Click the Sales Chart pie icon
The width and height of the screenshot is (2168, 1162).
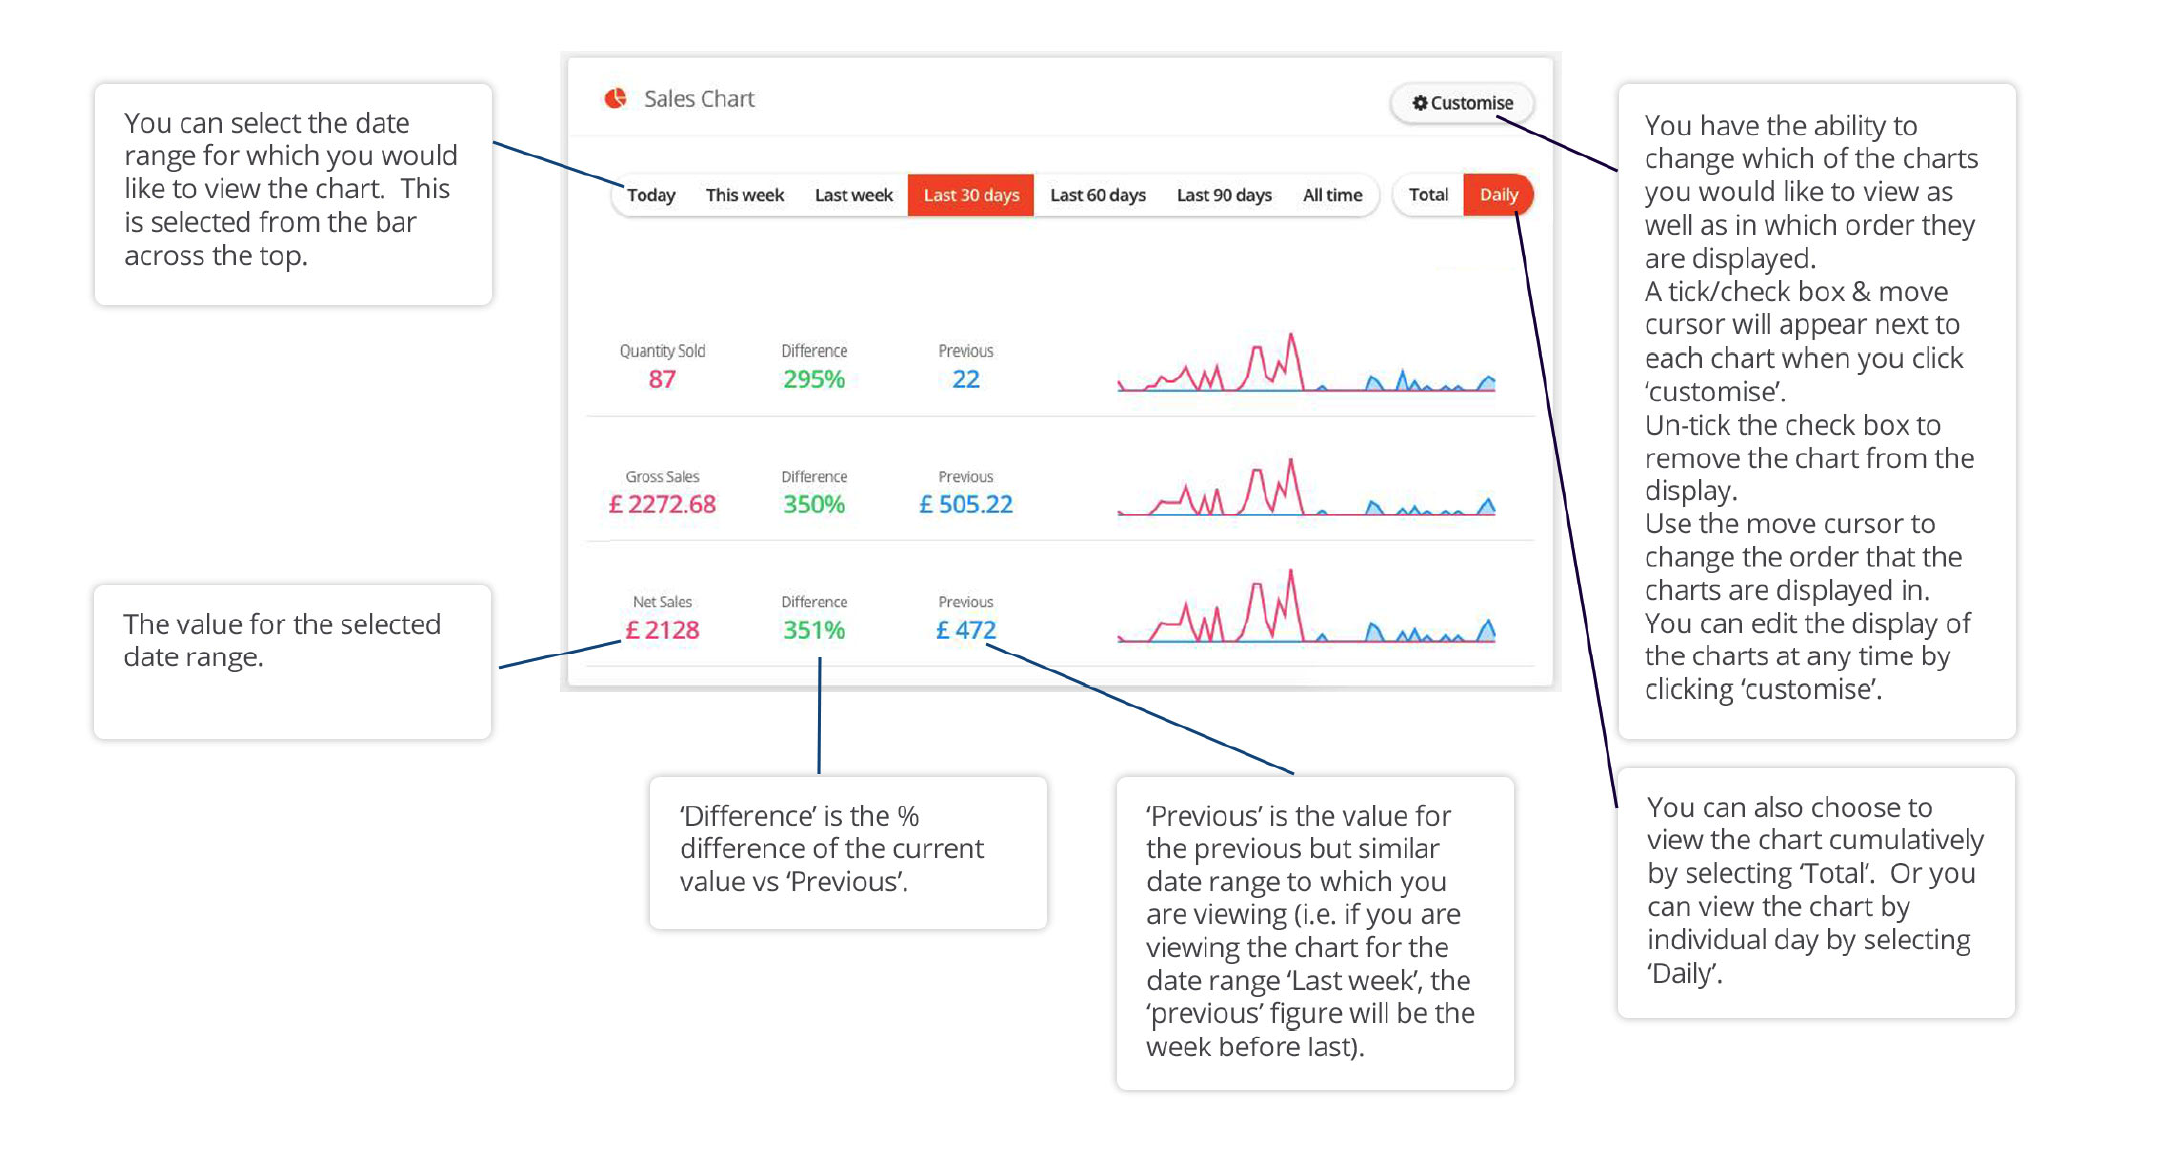[x=616, y=98]
